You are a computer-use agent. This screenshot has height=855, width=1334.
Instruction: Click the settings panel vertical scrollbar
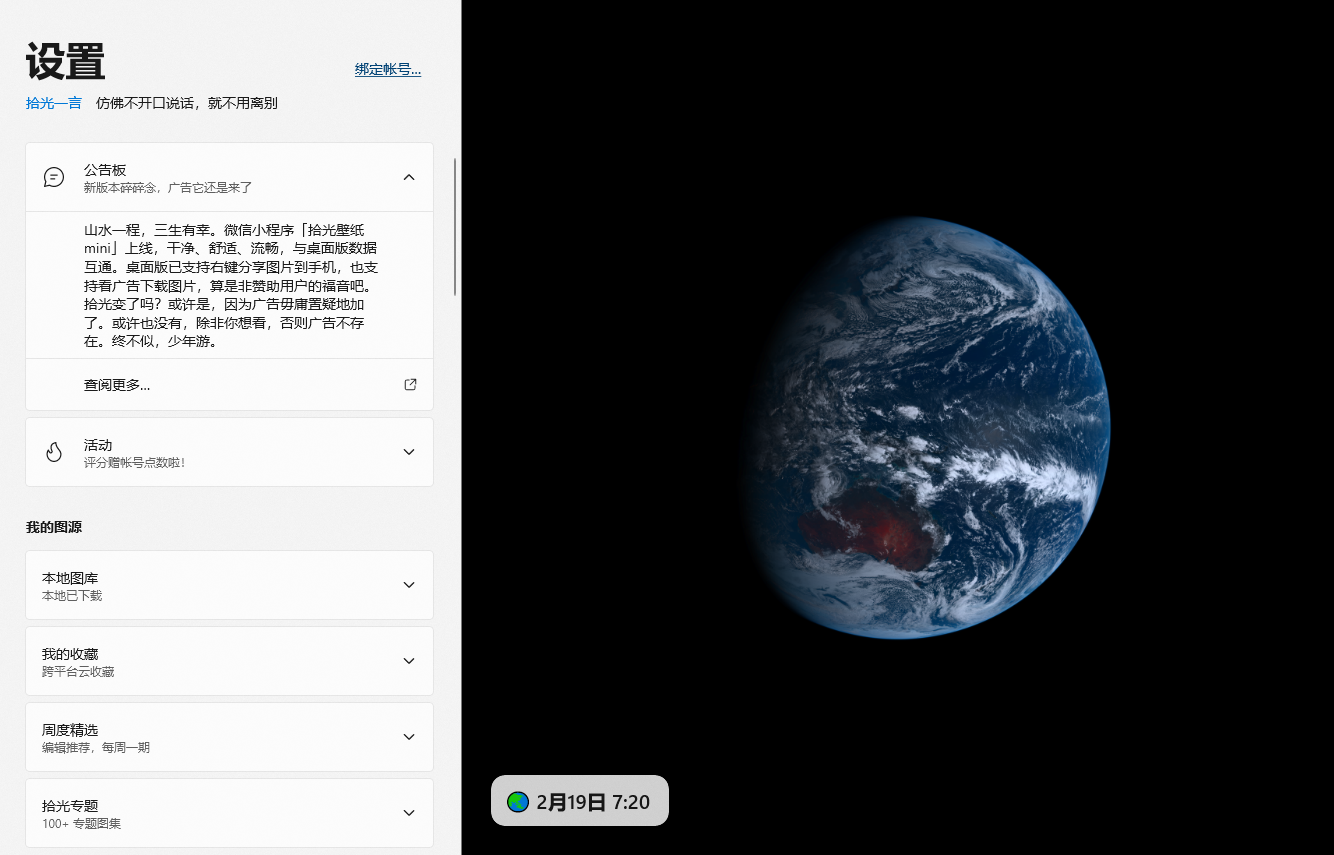coord(456,226)
